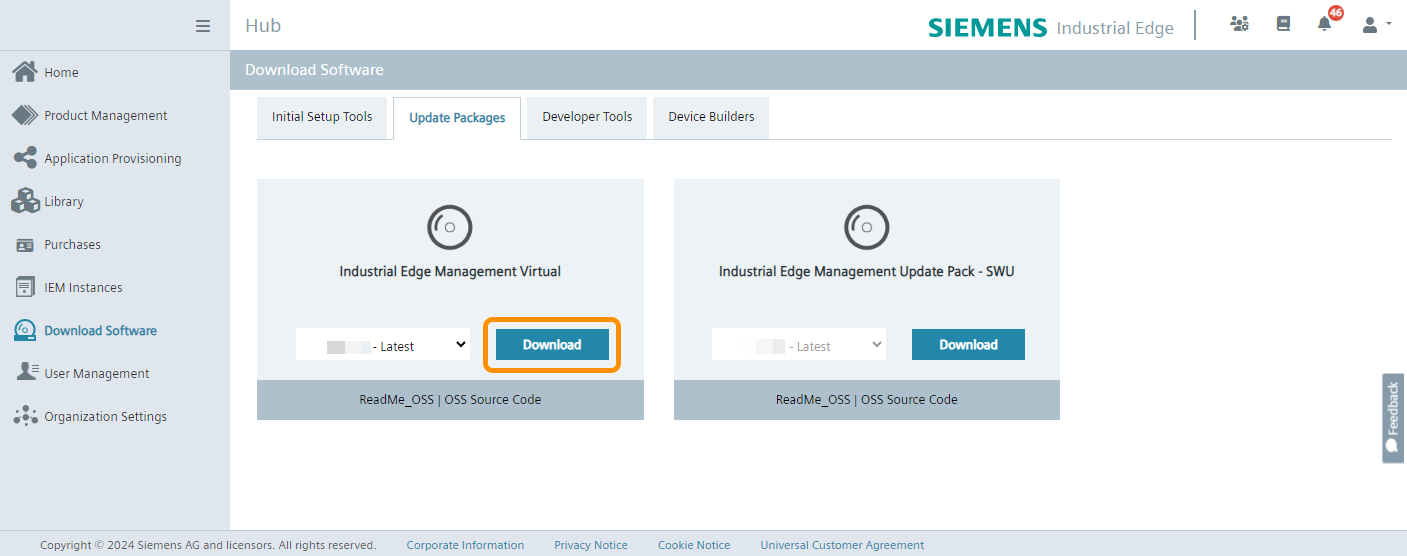Open the documentation book icon in header
Image resolution: width=1407 pixels, height=556 pixels.
(x=1283, y=24)
